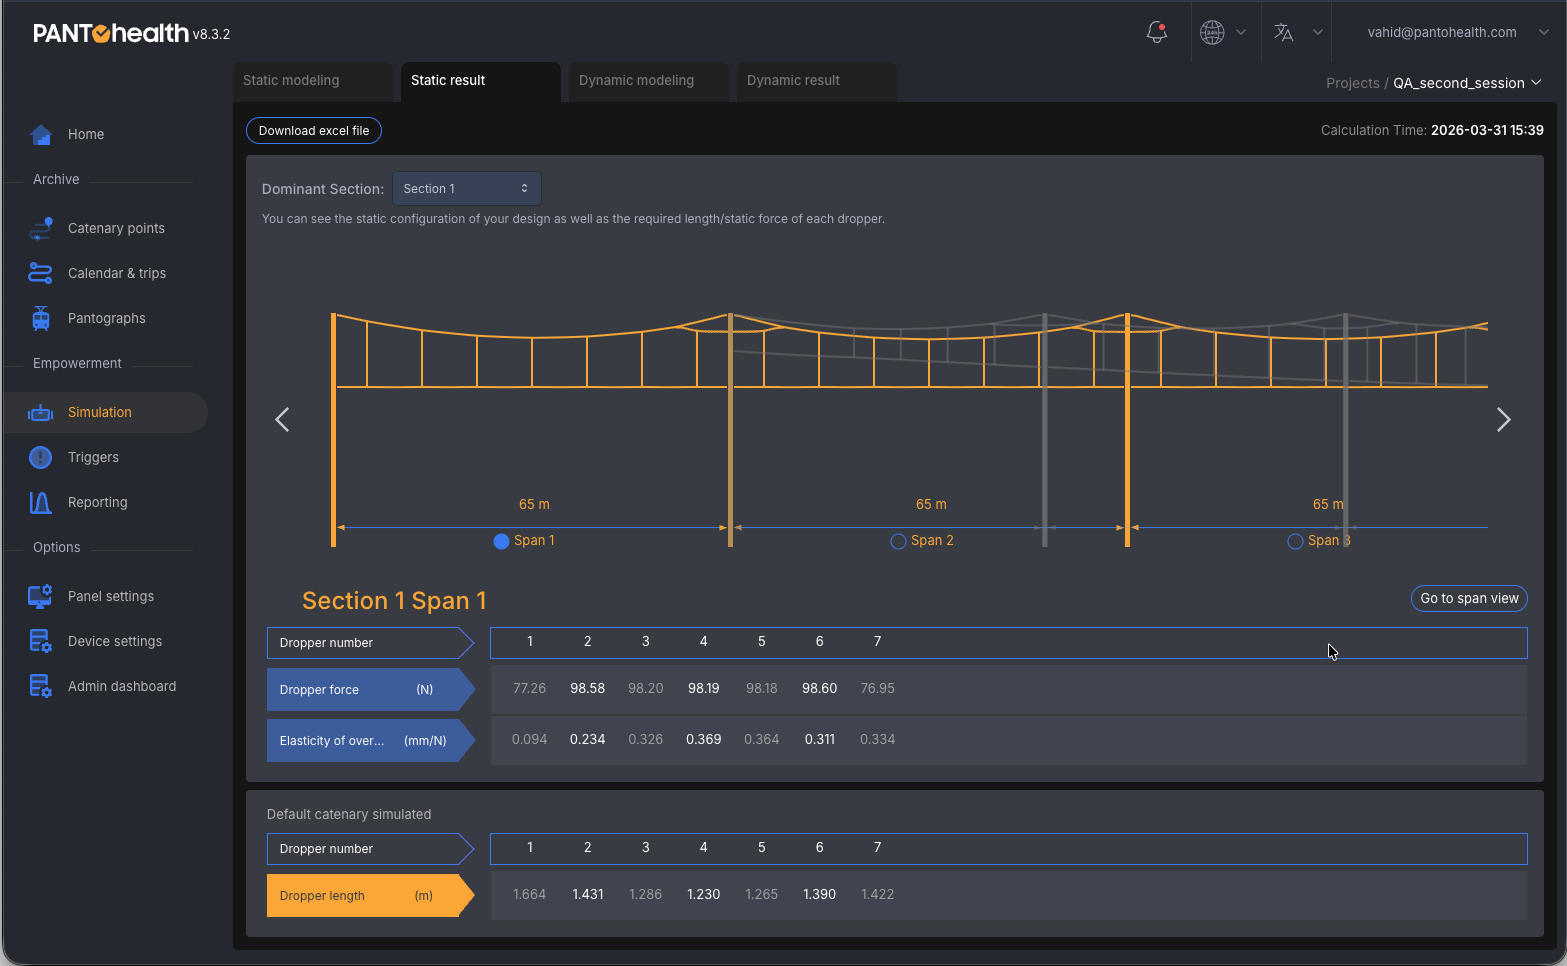Click Calculation Time 2026-03-31 15:39
Viewport: 1567px width, 966px height.
click(1432, 130)
